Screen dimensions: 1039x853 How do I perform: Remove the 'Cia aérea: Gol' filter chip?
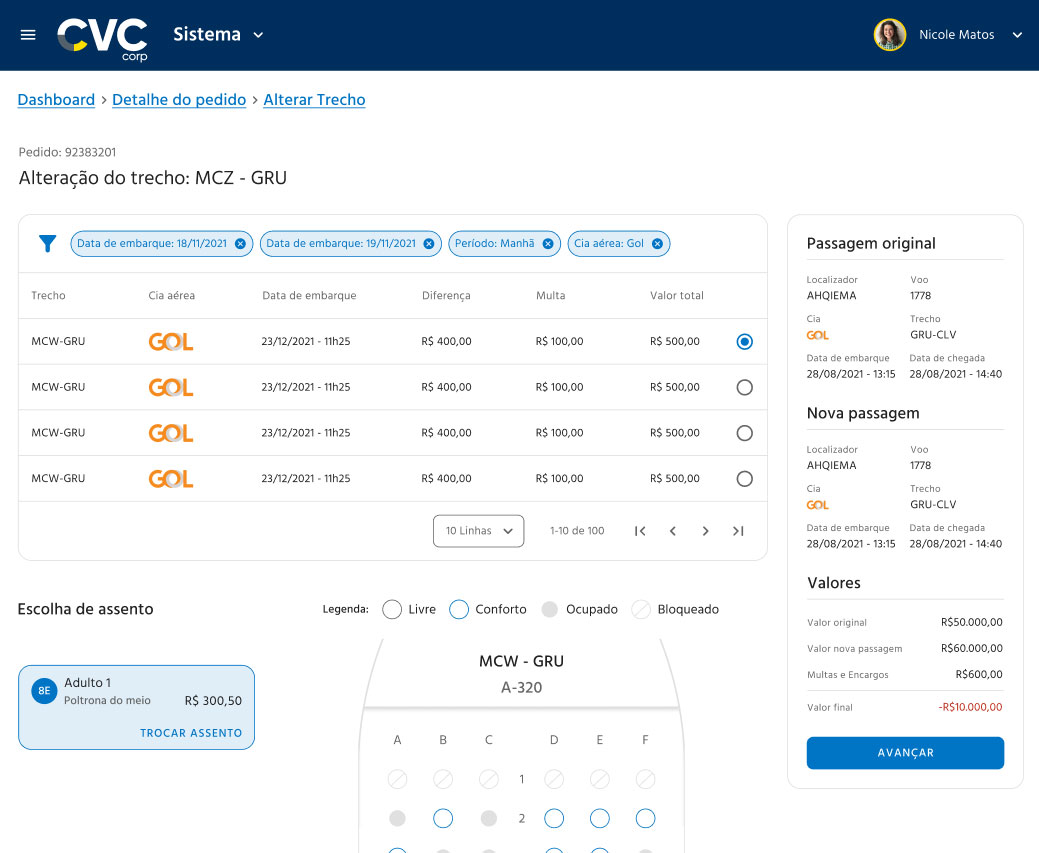click(657, 243)
